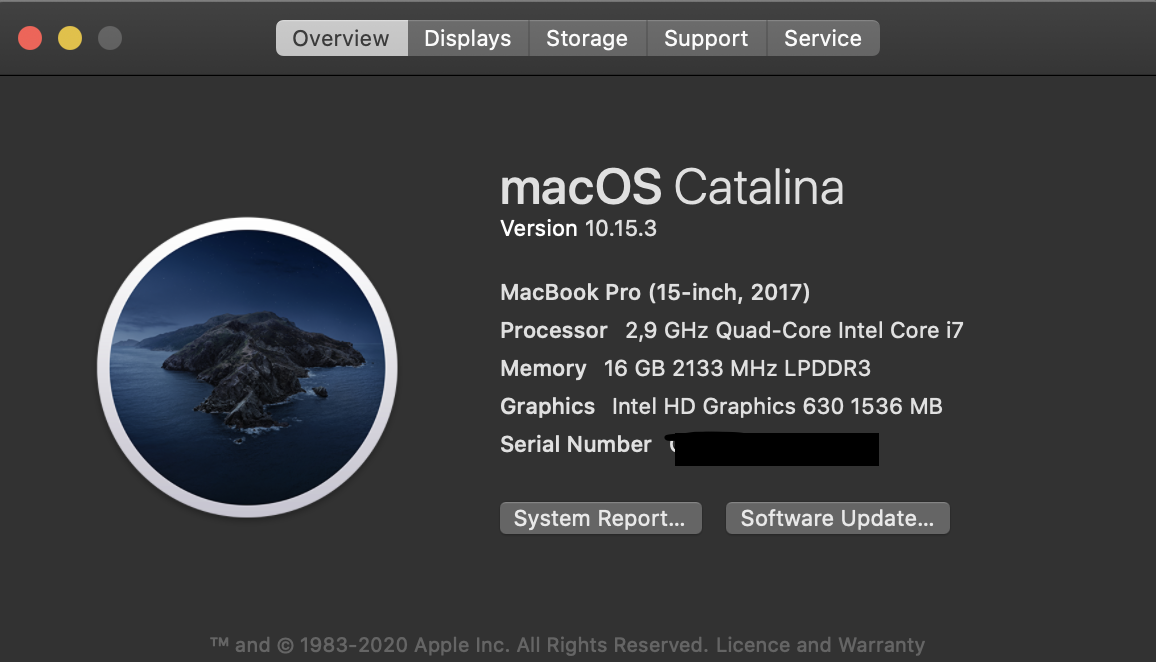Click the MacBook Pro model line
Image resolution: width=1156 pixels, height=662 pixels.
(x=654, y=292)
